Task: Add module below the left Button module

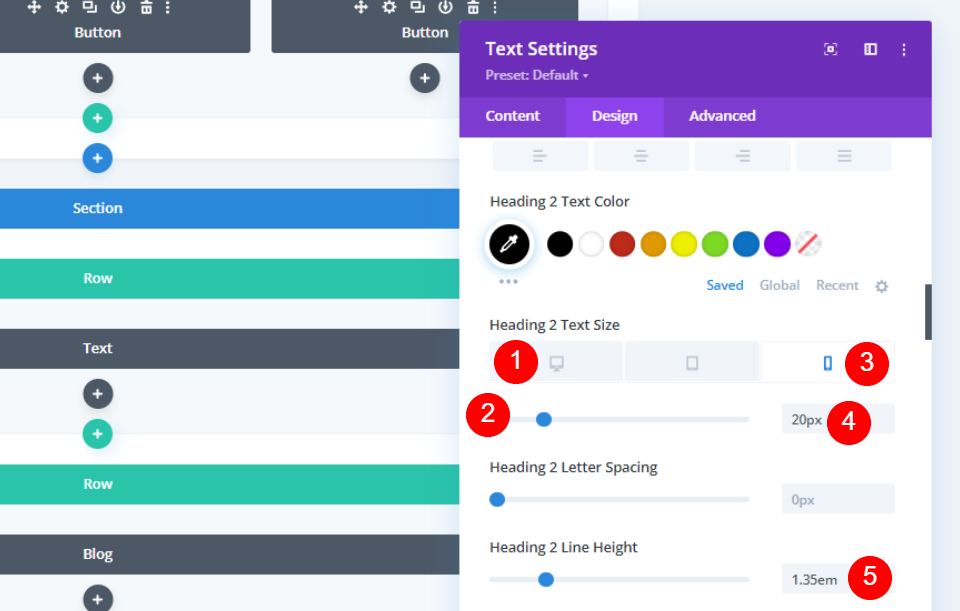Action: point(98,78)
